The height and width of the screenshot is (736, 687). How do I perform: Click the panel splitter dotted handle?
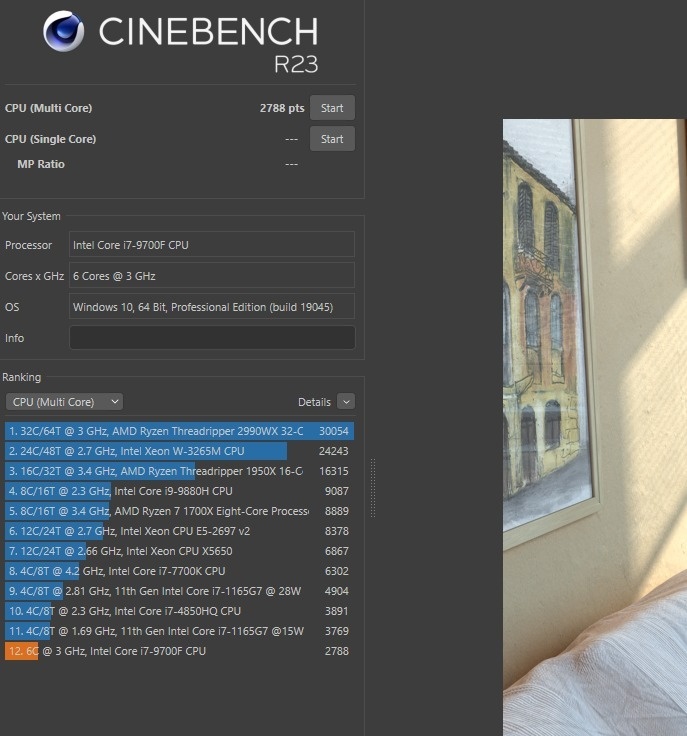point(373,488)
